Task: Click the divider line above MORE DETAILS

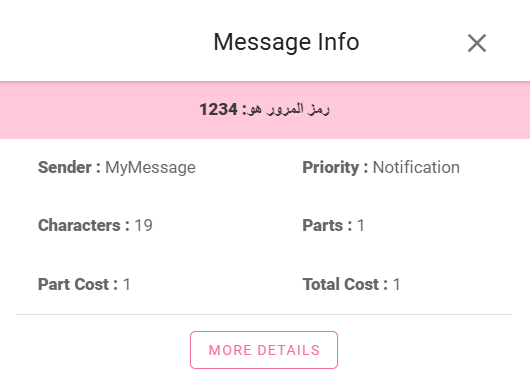Action: click(x=264, y=314)
